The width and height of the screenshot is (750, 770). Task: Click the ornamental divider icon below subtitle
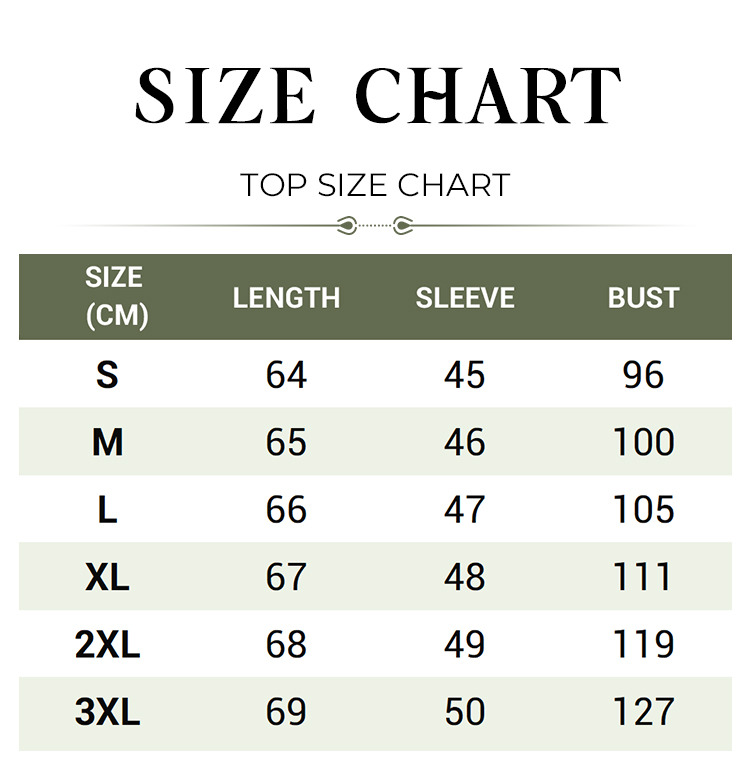pos(375,226)
